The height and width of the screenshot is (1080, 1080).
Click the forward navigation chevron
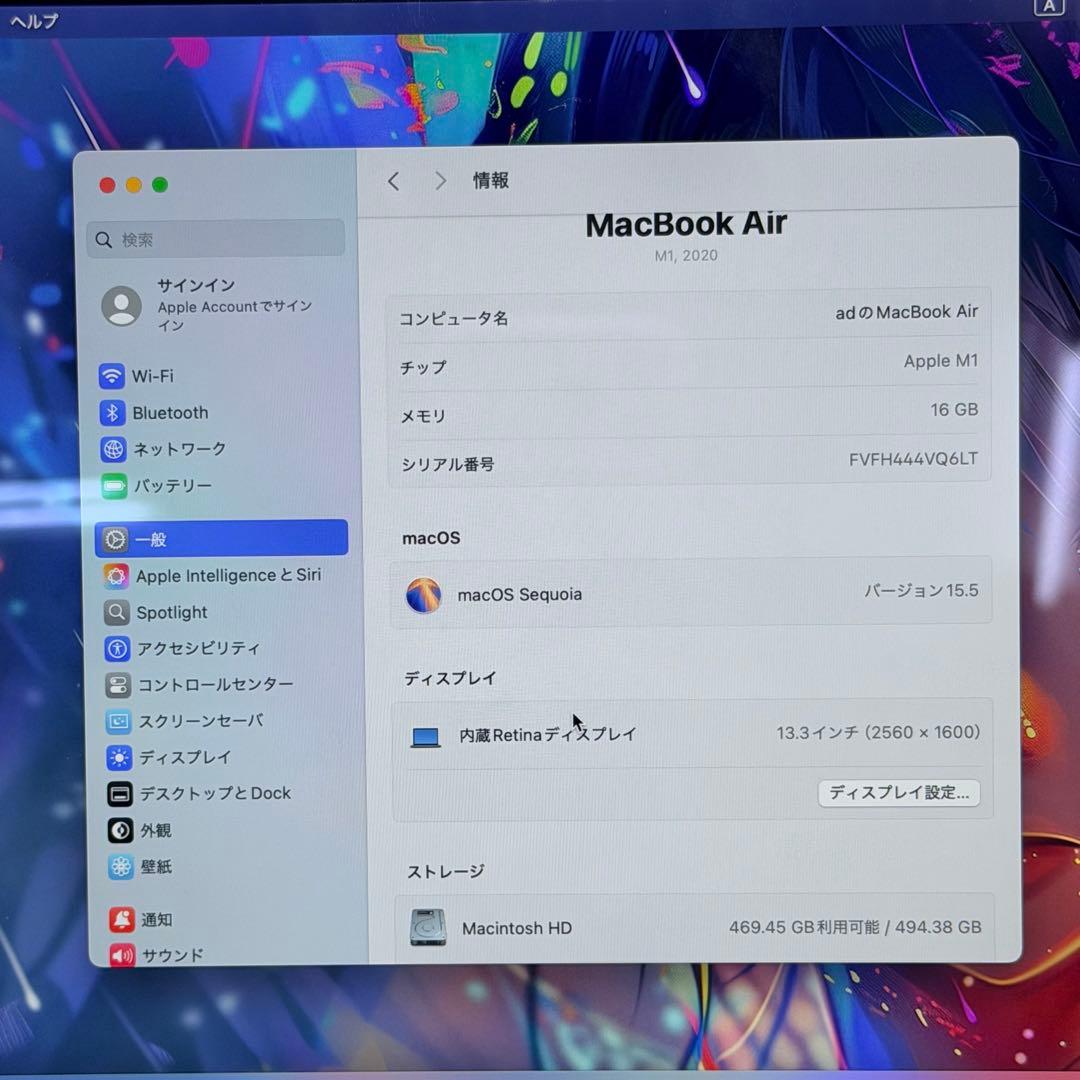coord(440,181)
